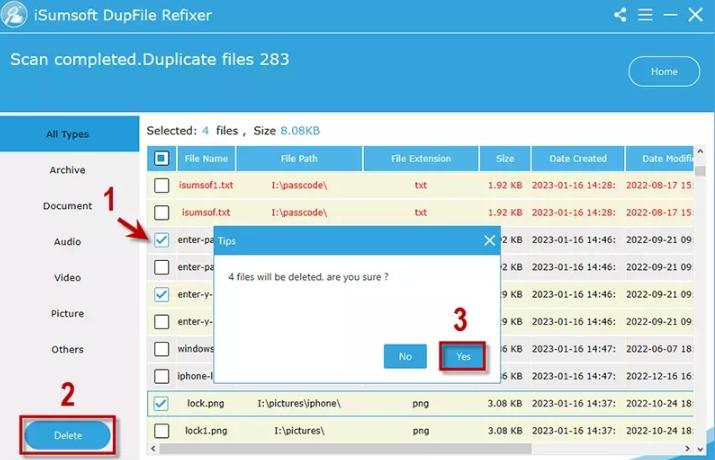Select the lock1.png file name

point(206,431)
